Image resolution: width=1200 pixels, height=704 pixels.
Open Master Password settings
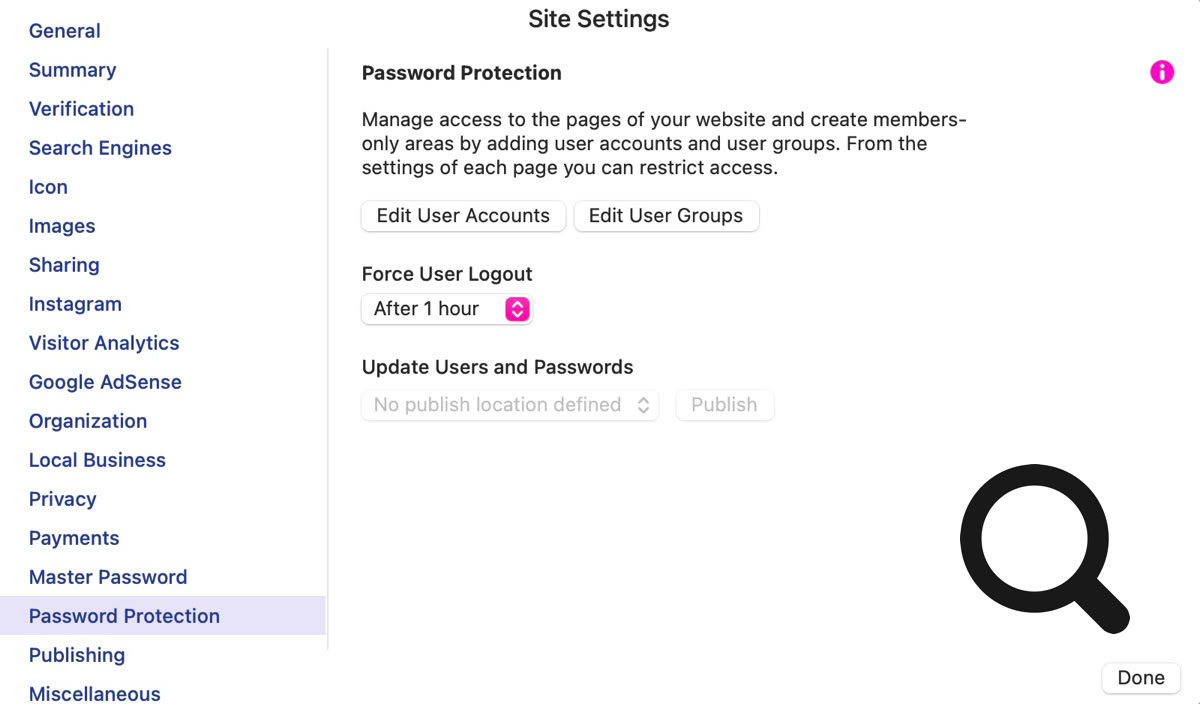[x=108, y=577]
